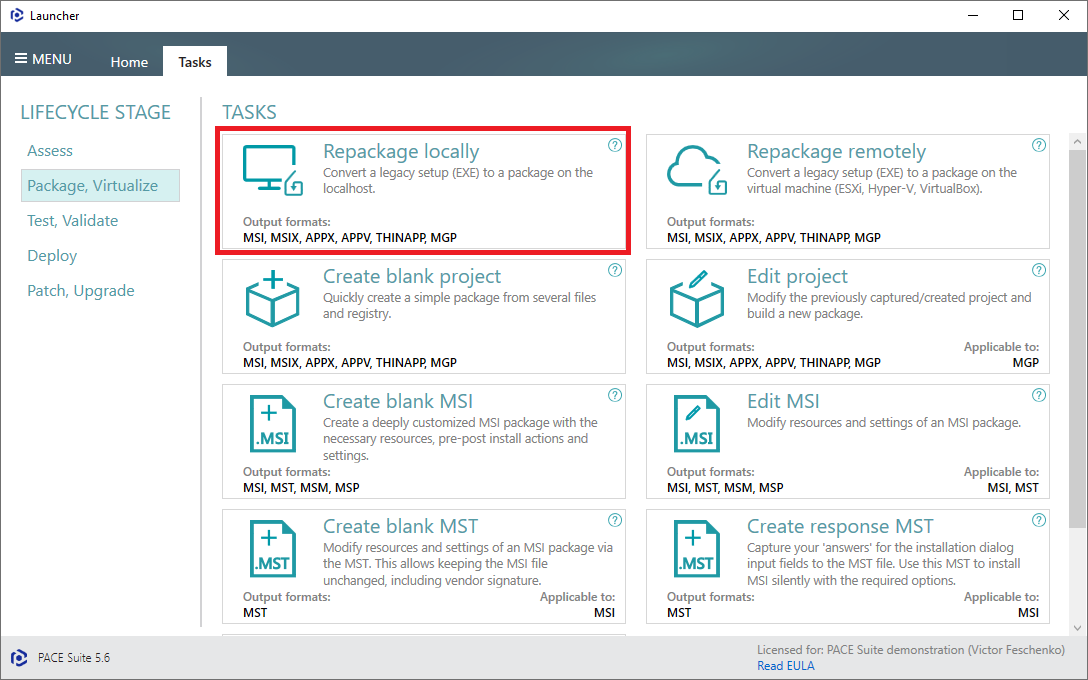The image size is (1088, 680).
Task: Choose the Test, Validate stage
Action: click(x=72, y=221)
